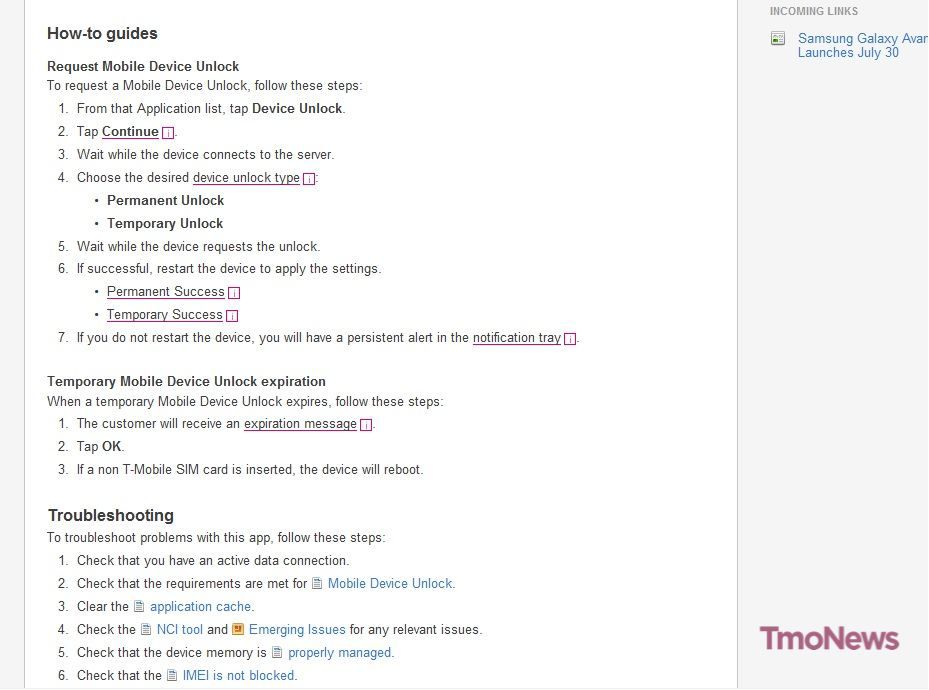Click info icon next to notification tray

click(x=570, y=339)
